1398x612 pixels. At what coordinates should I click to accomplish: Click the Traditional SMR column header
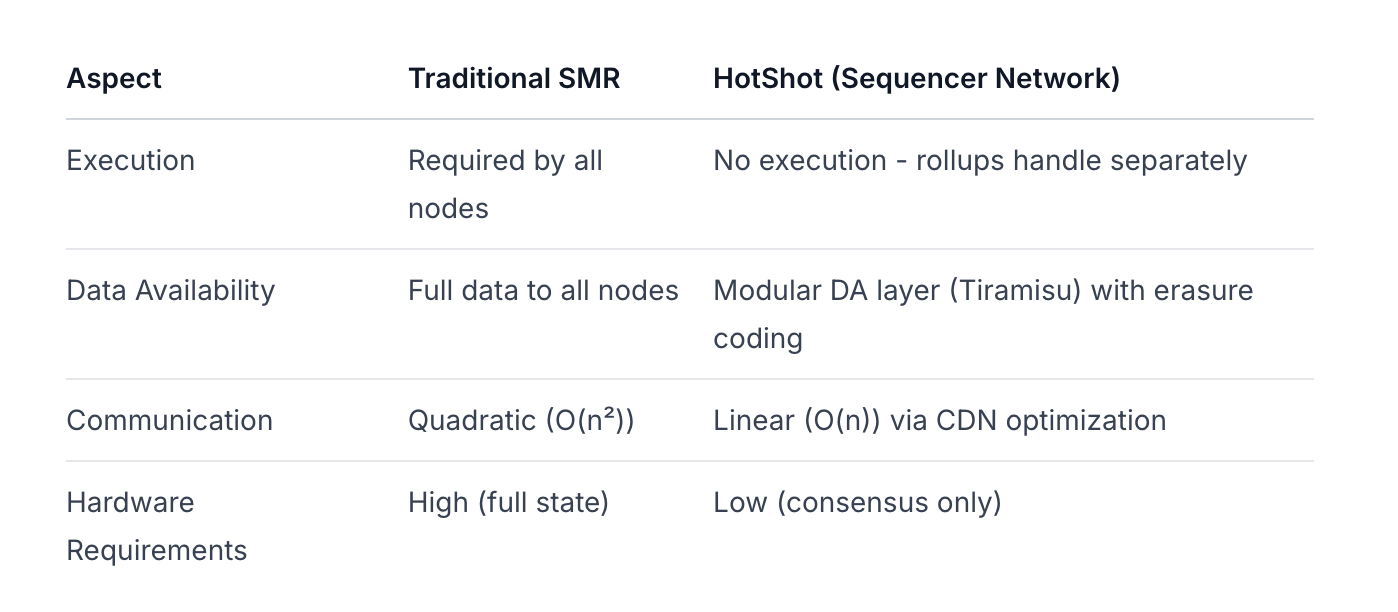point(514,79)
